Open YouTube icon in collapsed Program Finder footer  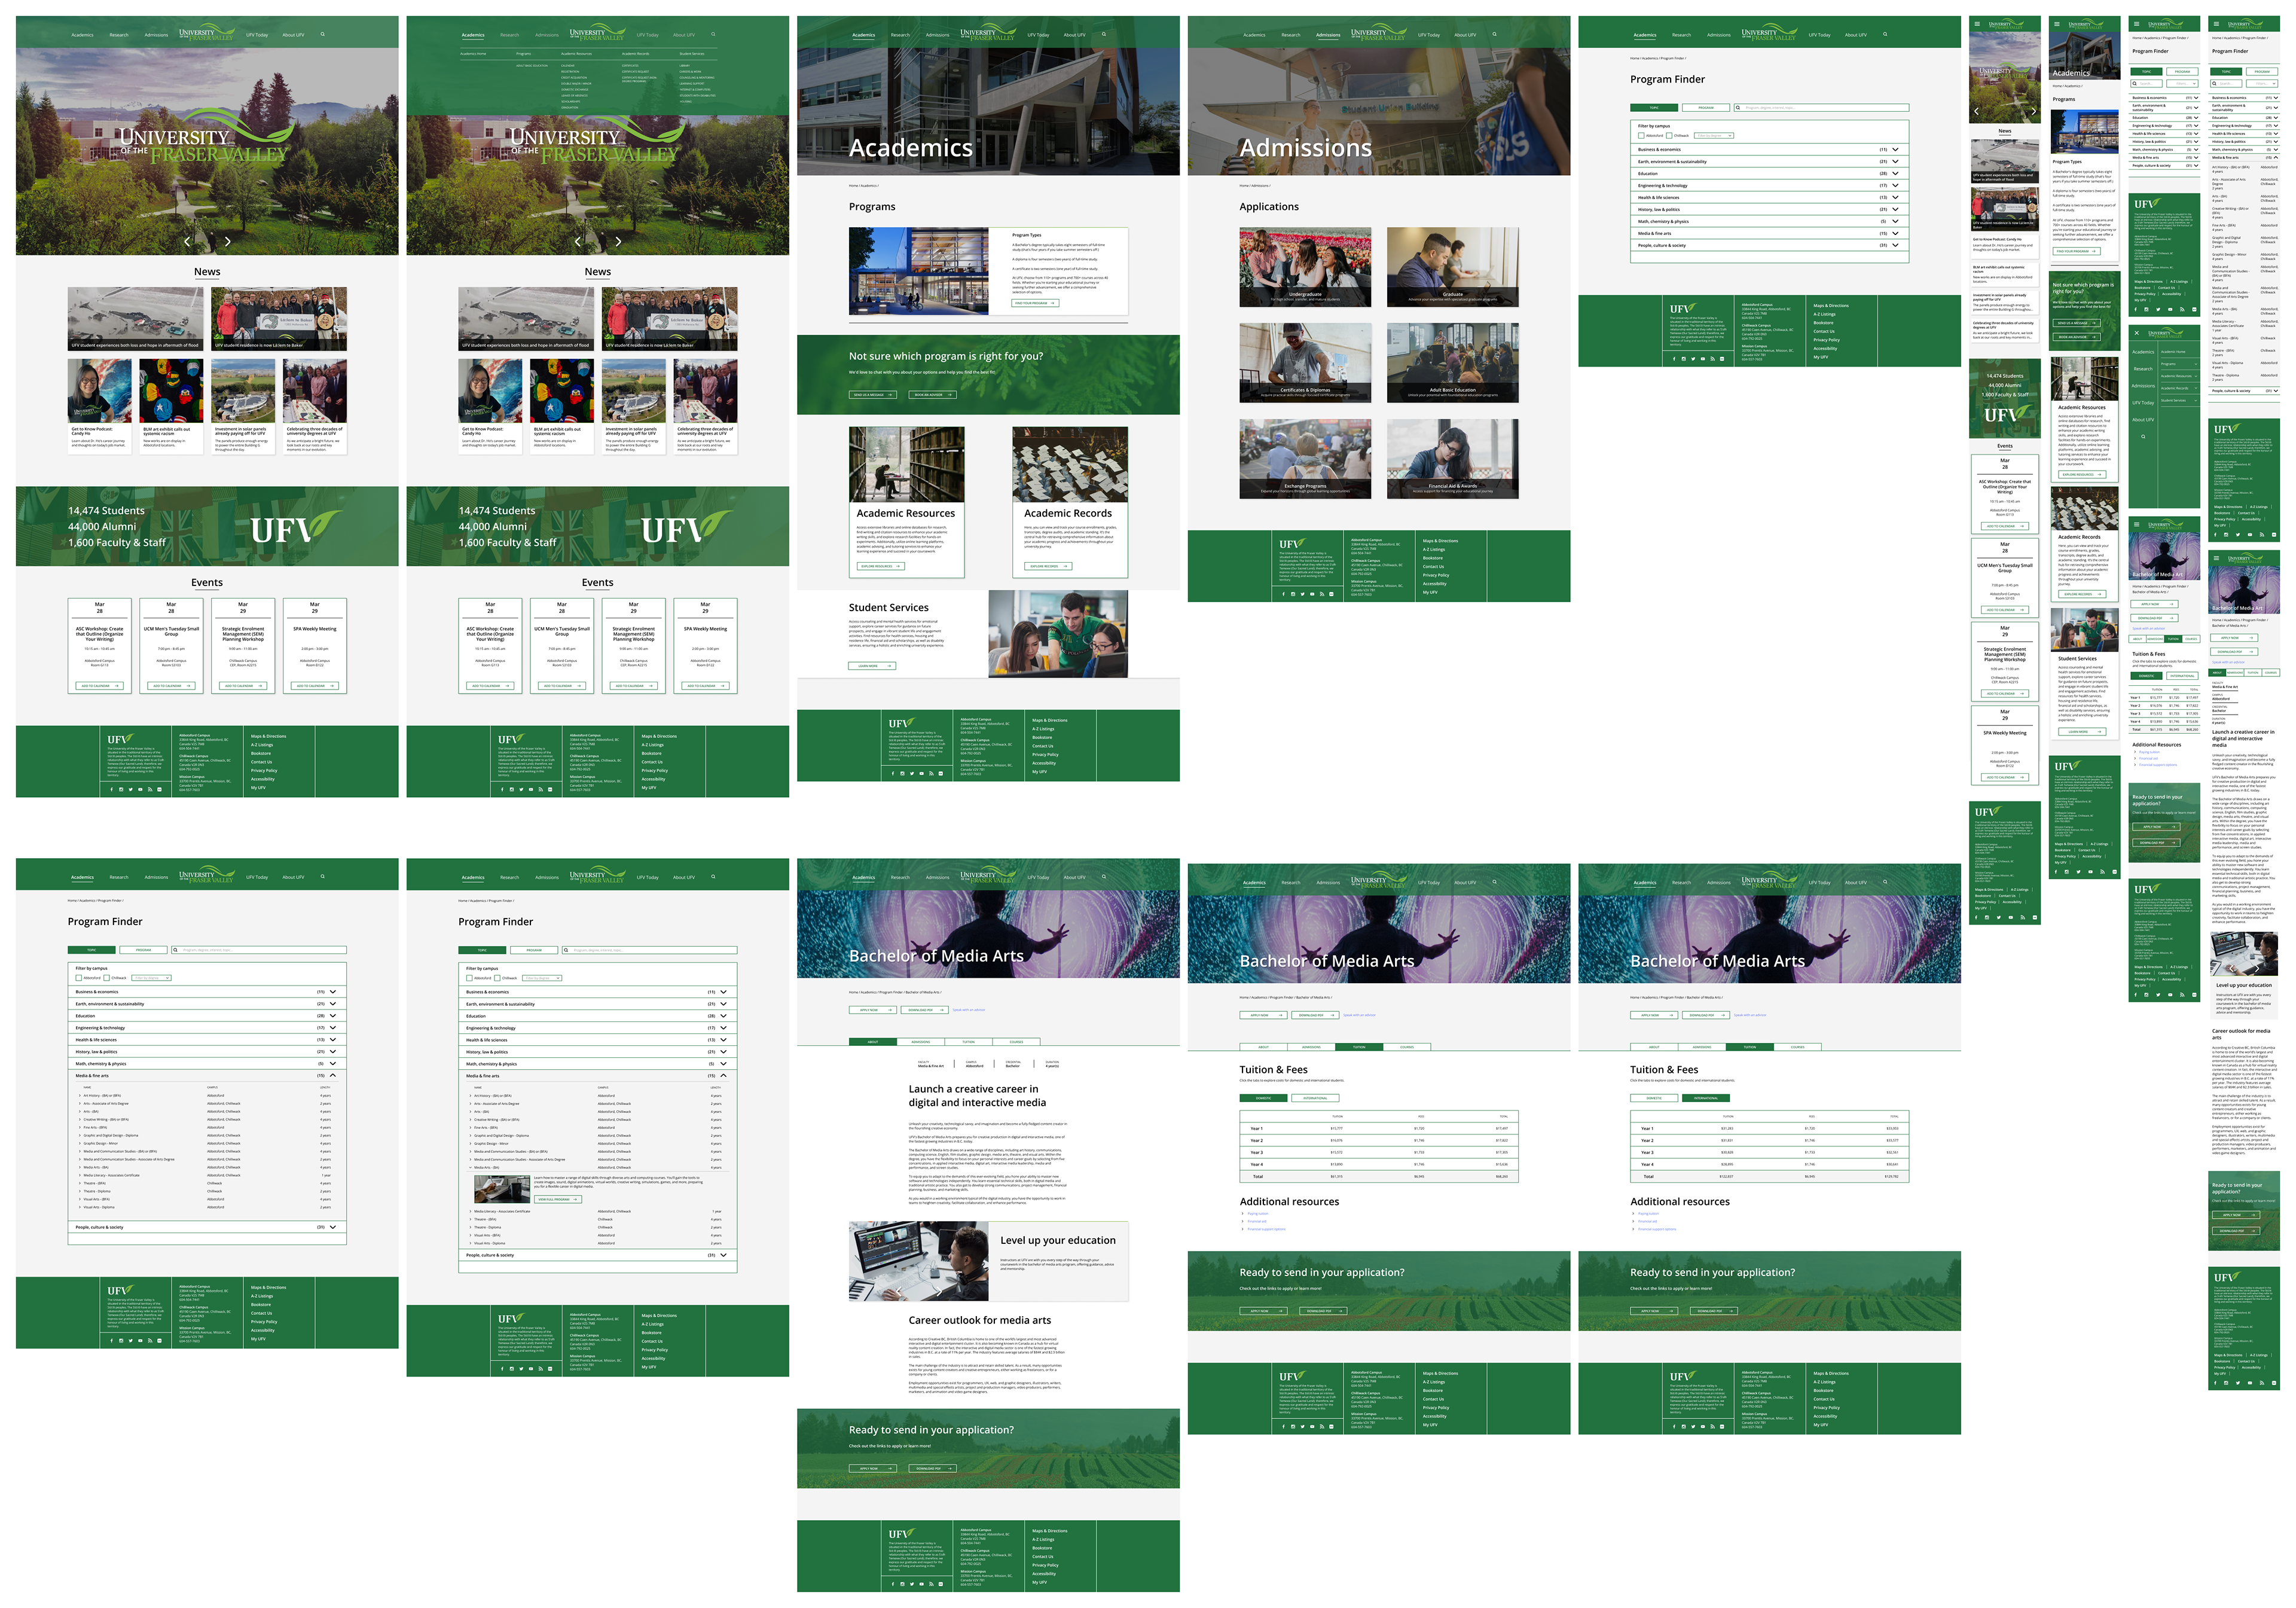tap(1703, 359)
